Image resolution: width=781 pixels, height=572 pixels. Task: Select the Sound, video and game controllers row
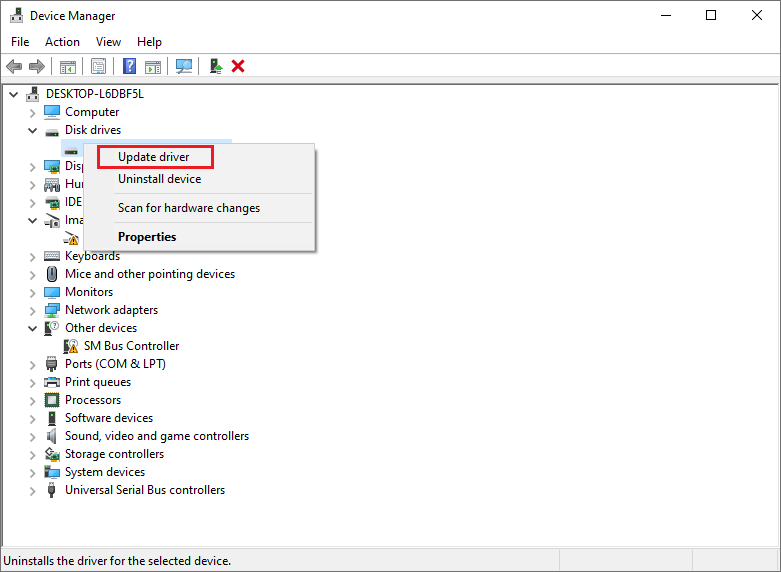click(157, 436)
